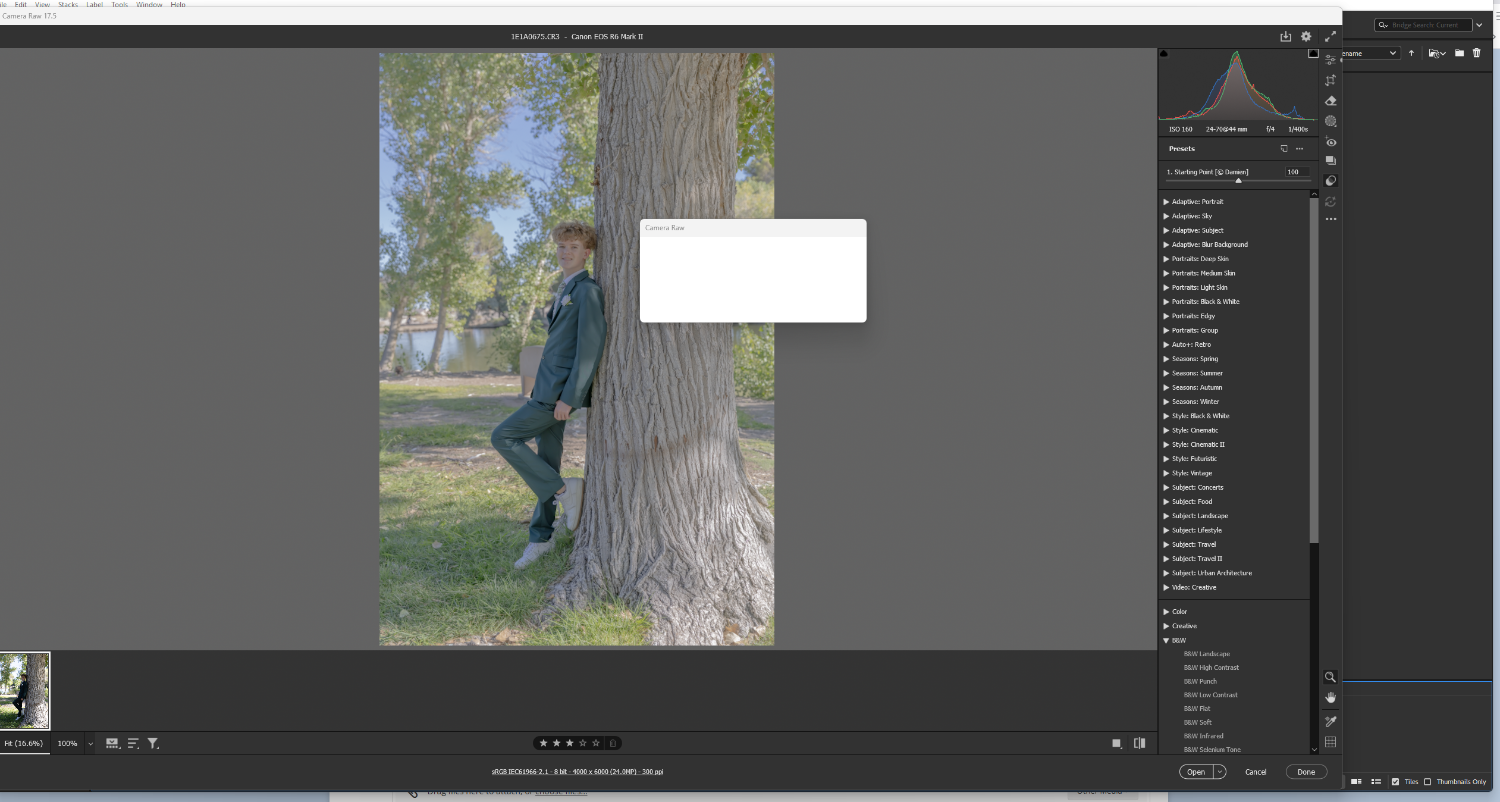Select the Healing eraser tool

[x=1330, y=101]
